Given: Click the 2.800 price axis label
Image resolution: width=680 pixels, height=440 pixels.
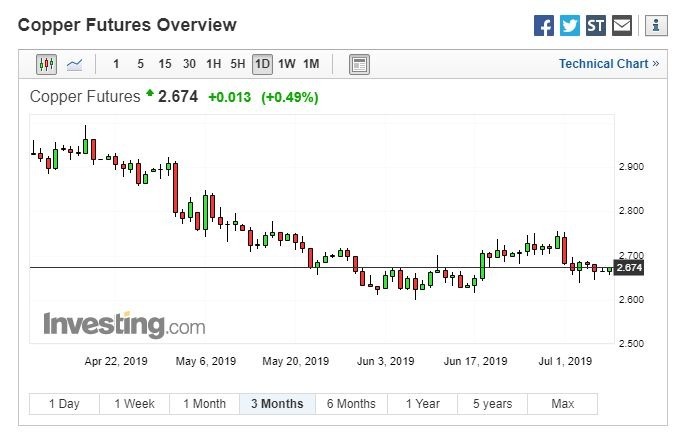Looking at the screenshot, I should tap(631, 211).
